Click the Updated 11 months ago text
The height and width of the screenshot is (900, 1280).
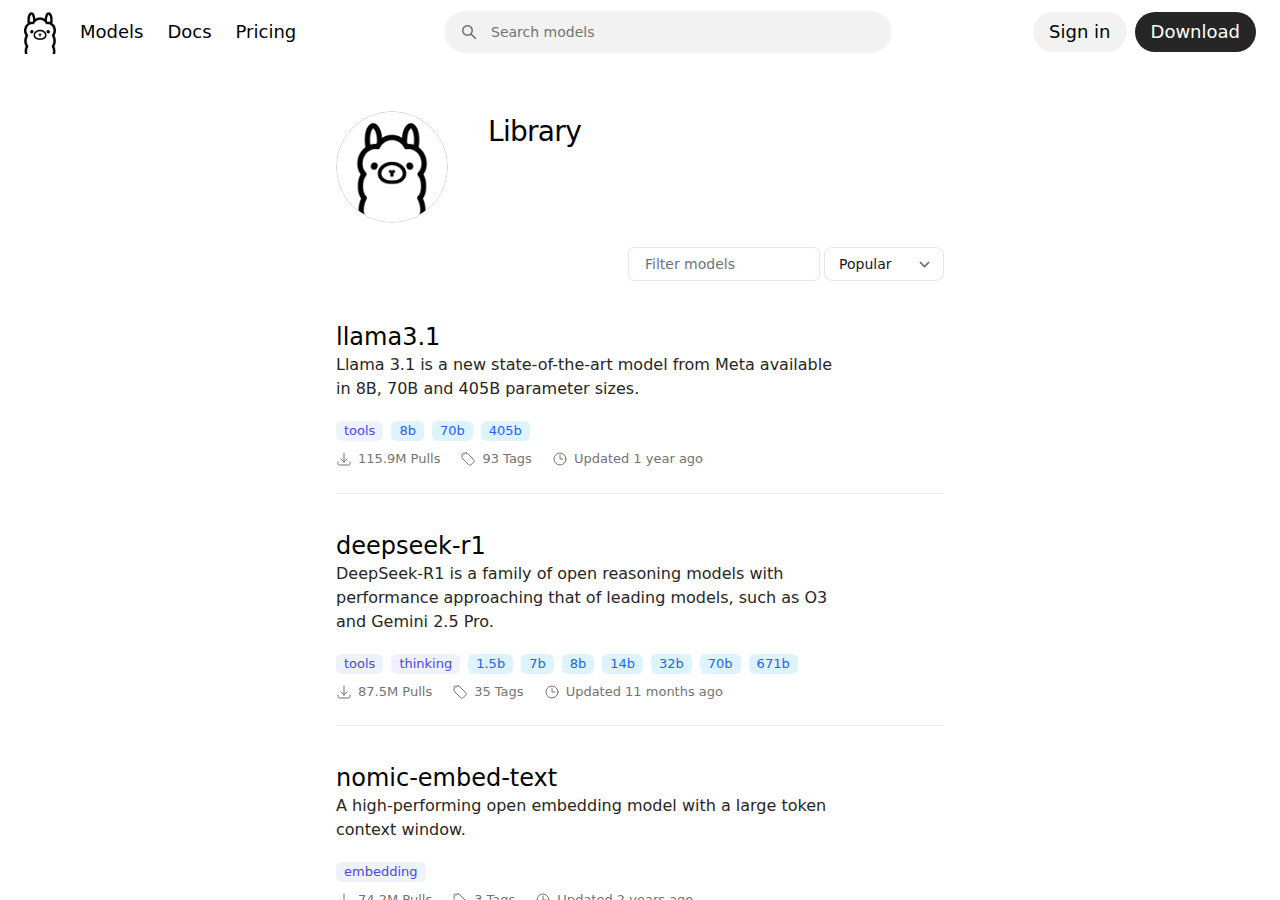coord(644,692)
